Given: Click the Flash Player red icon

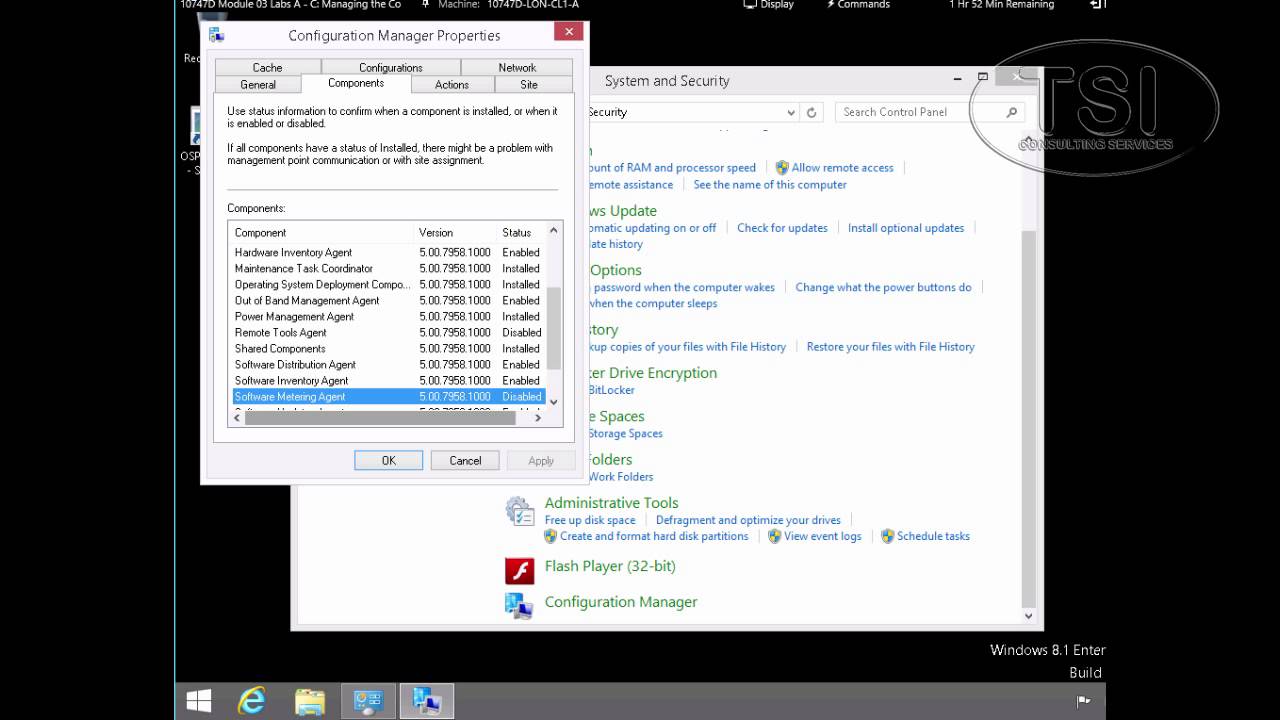Looking at the screenshot, I should [519, 570].
